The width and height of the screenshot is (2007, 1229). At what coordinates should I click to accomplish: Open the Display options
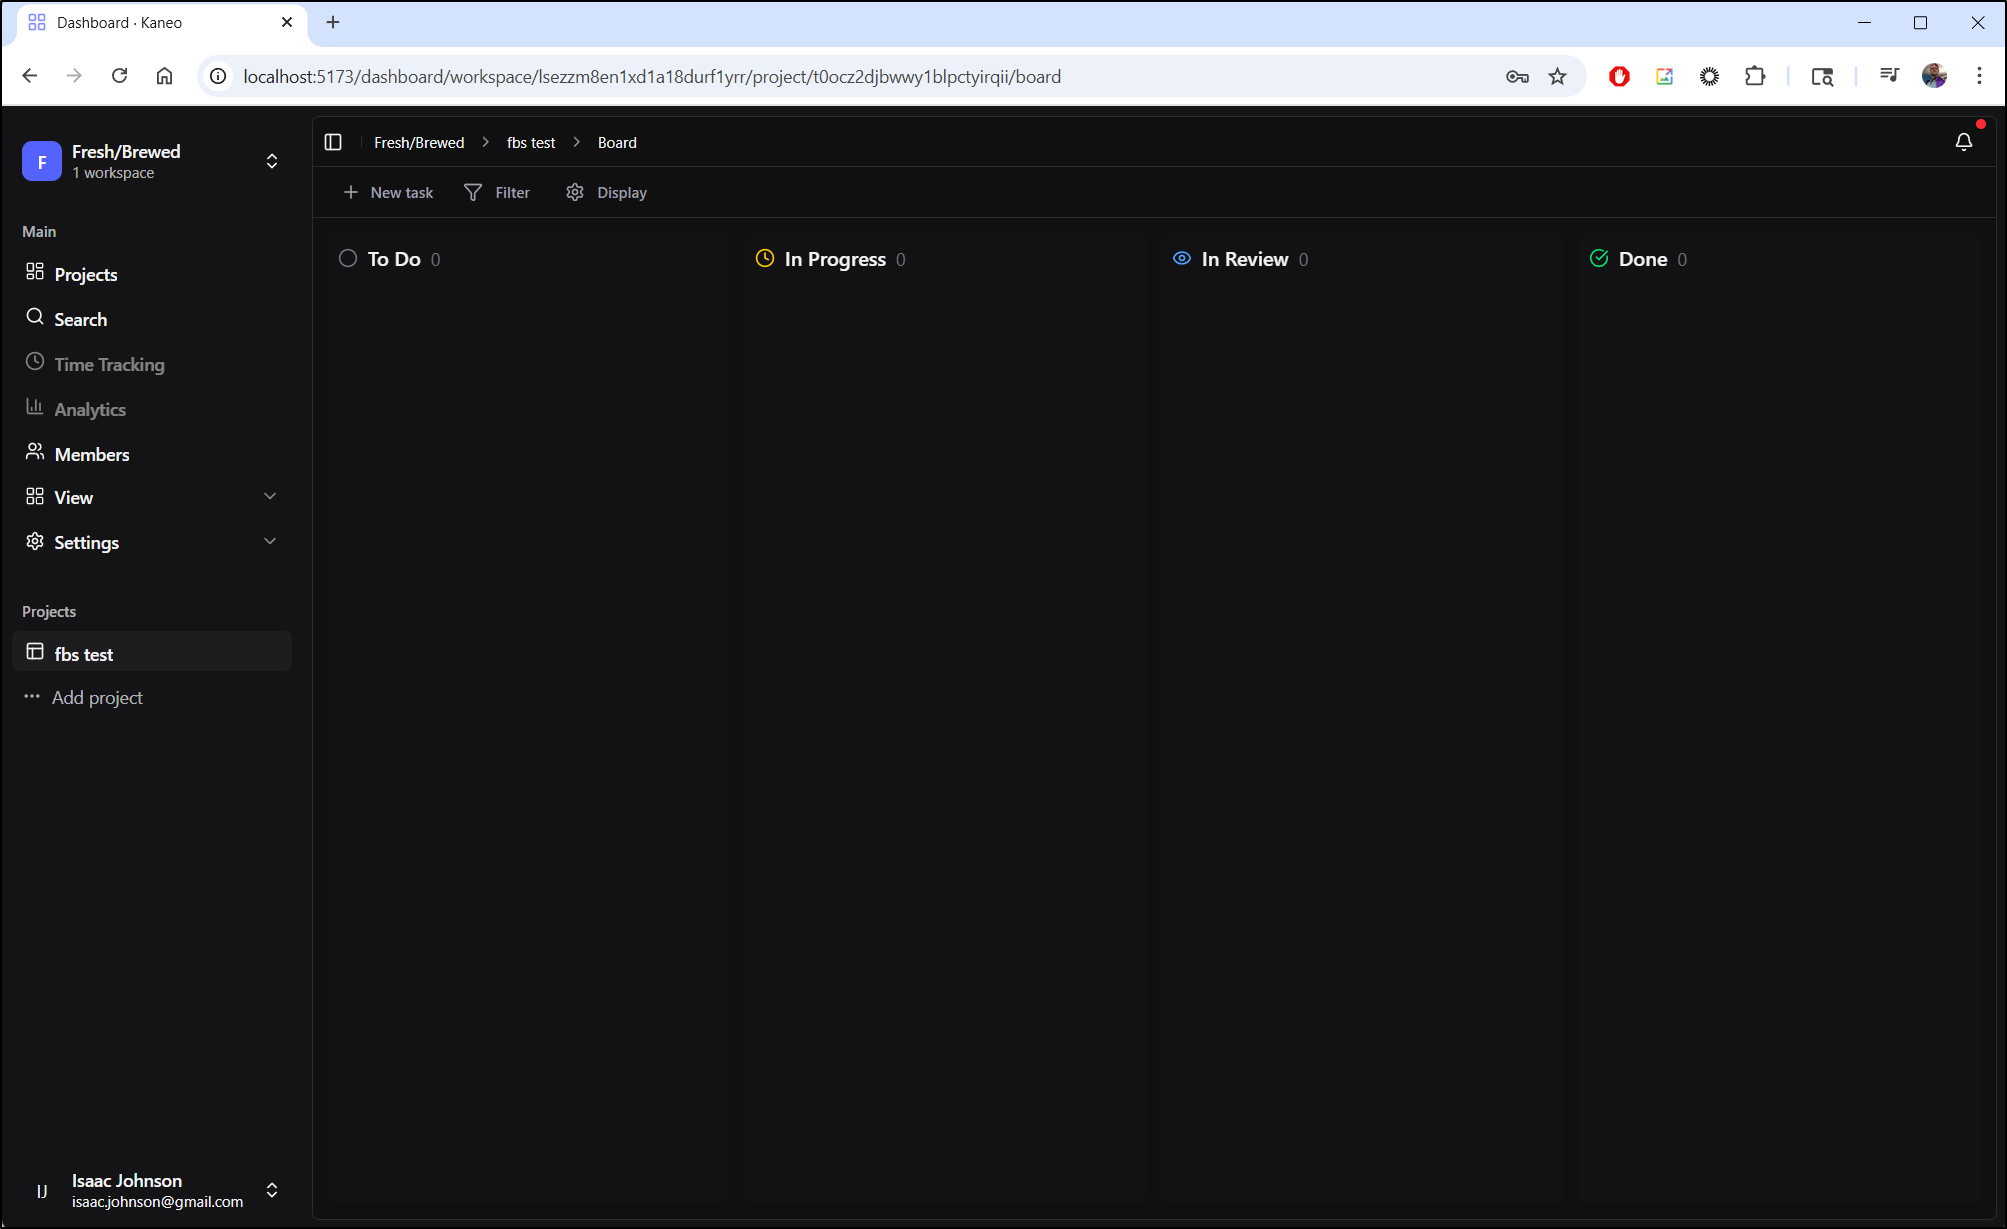pos(607,192)
